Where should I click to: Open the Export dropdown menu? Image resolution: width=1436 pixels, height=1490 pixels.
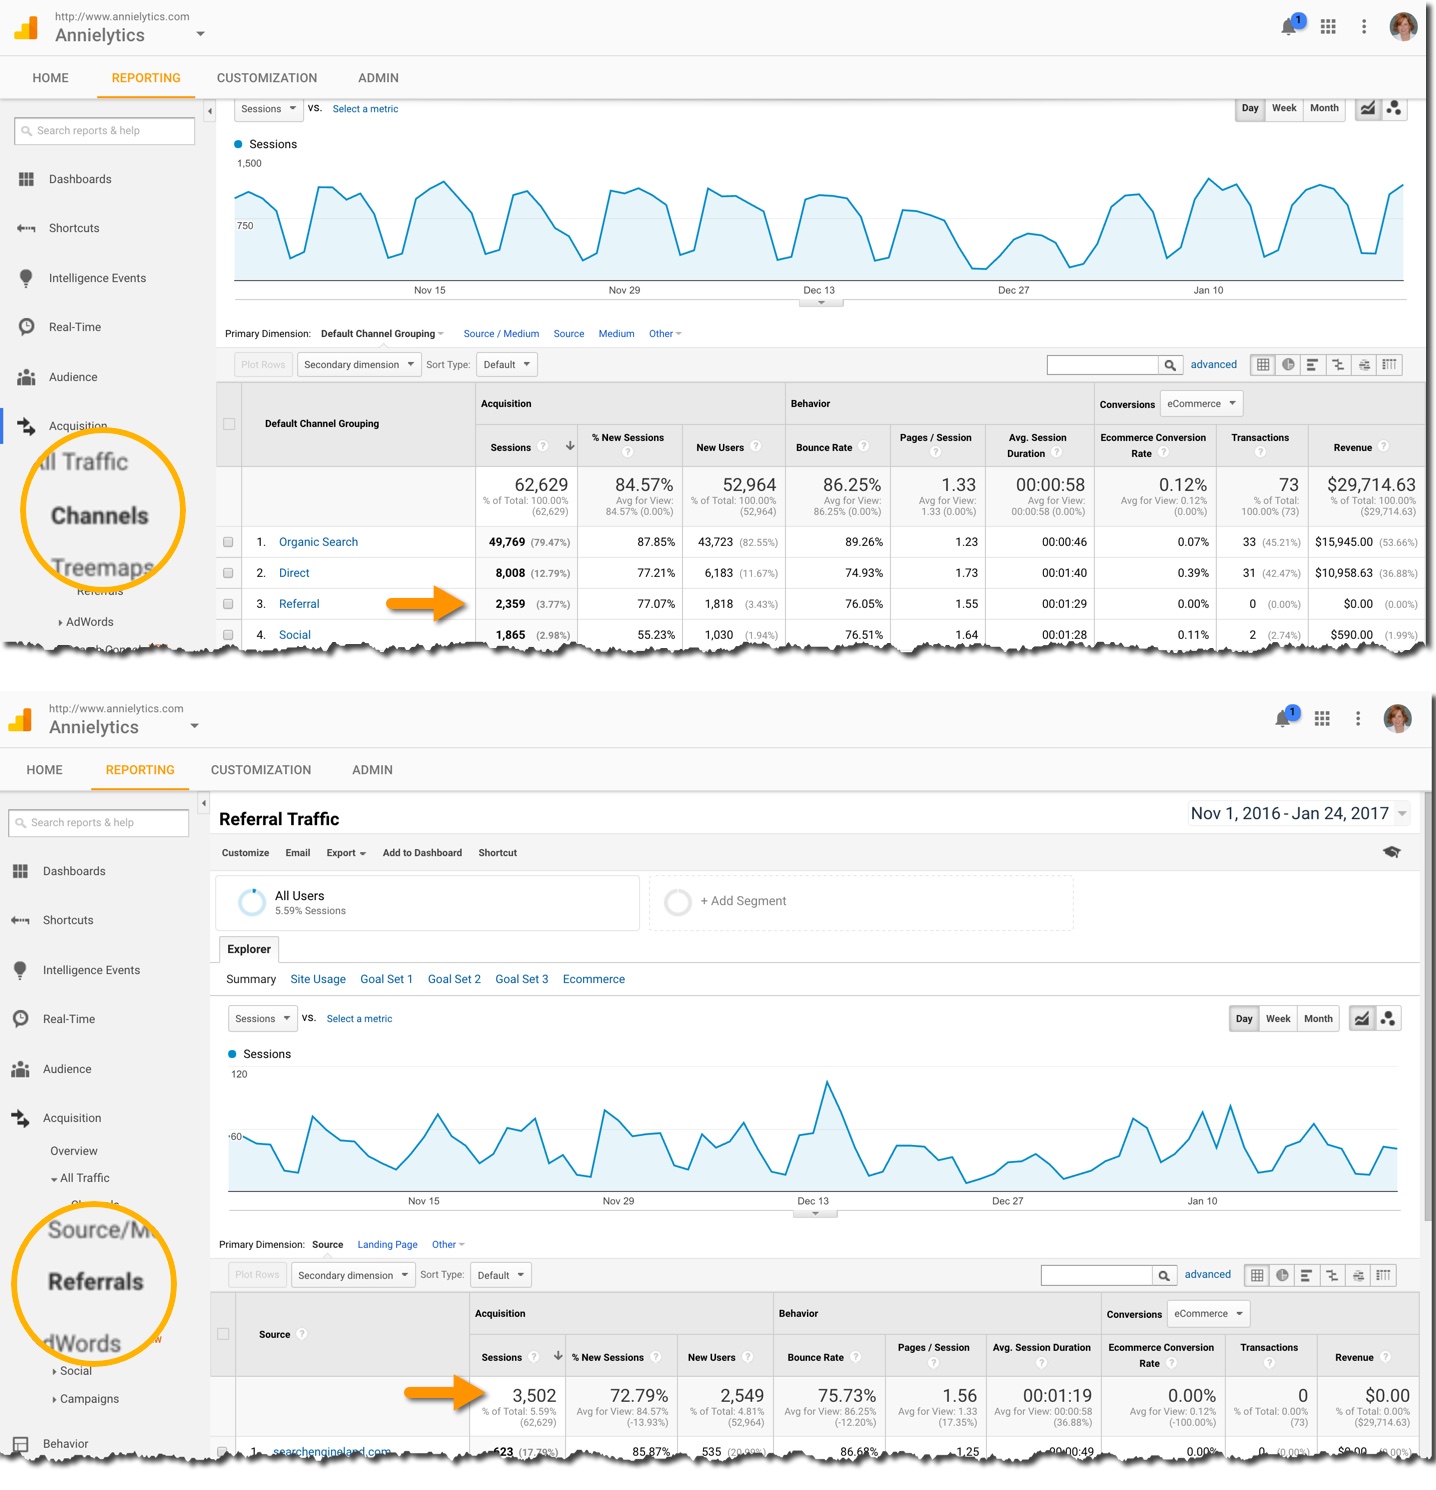point(346,853)
